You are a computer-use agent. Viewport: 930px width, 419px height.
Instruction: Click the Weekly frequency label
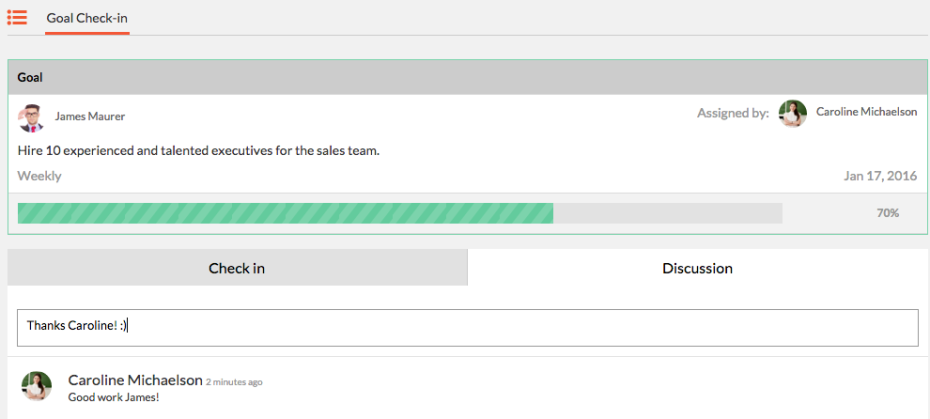(39, 176)
